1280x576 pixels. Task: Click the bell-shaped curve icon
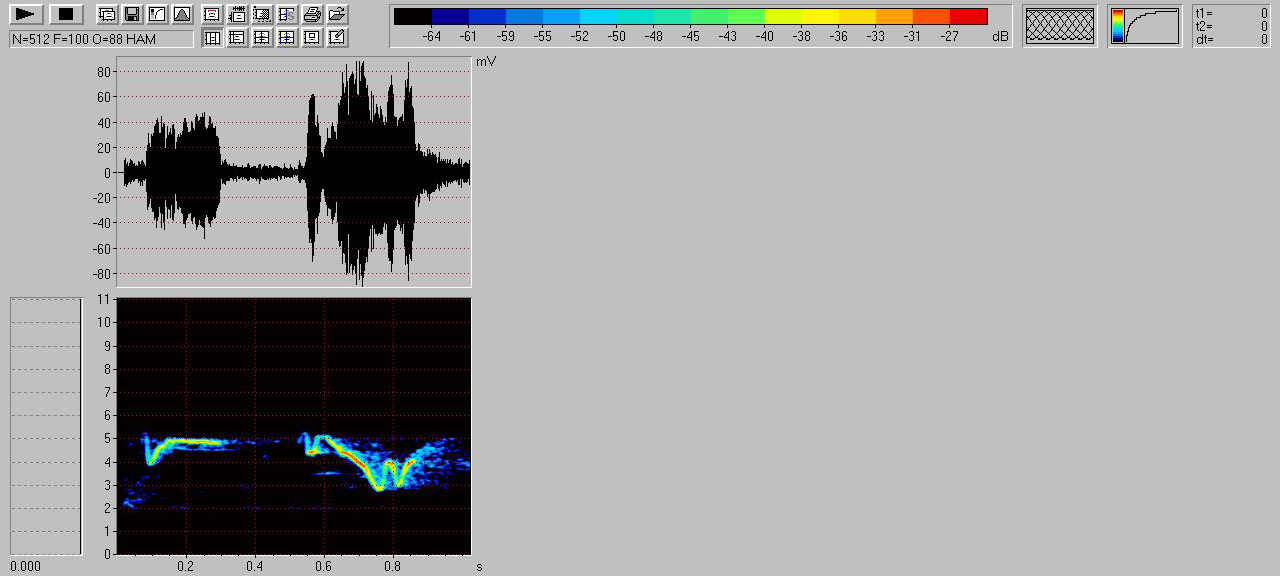[x=181, y=14]
